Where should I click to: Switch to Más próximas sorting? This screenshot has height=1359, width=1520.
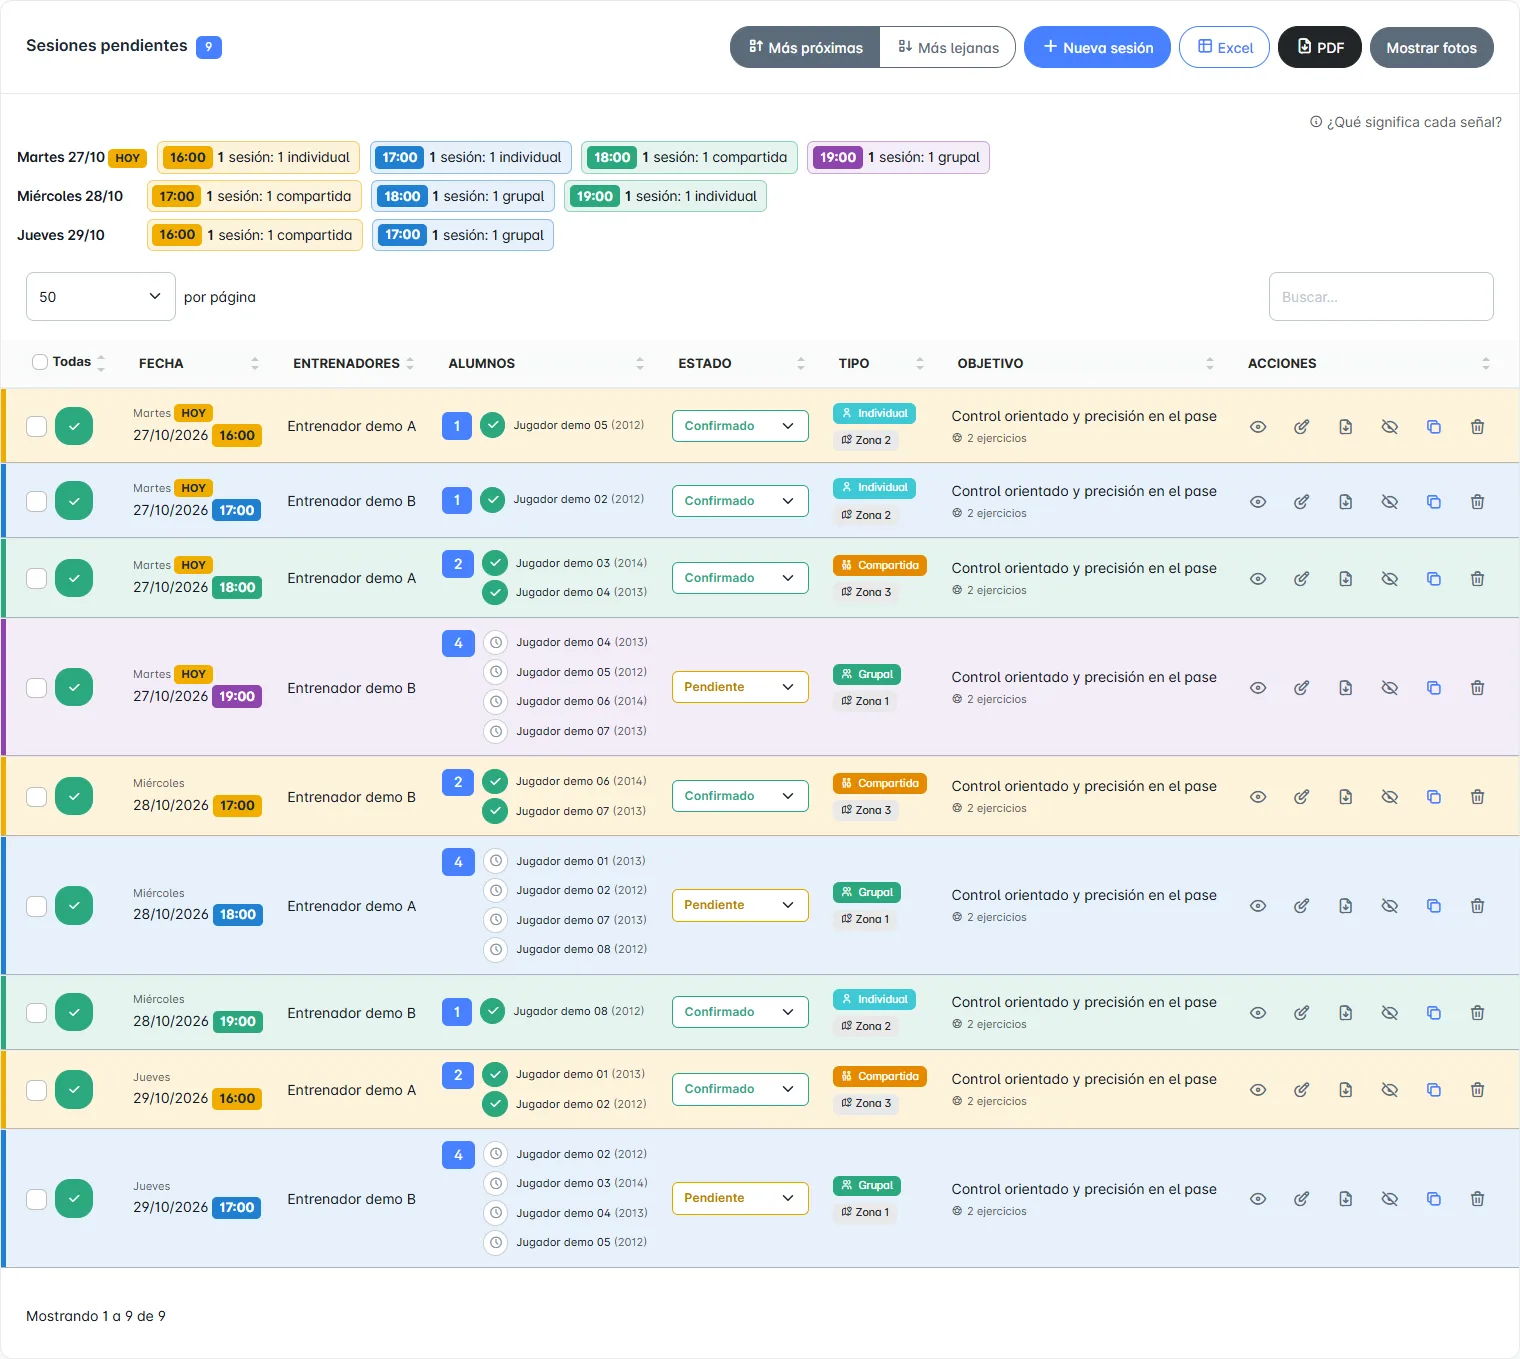point(805,47)
